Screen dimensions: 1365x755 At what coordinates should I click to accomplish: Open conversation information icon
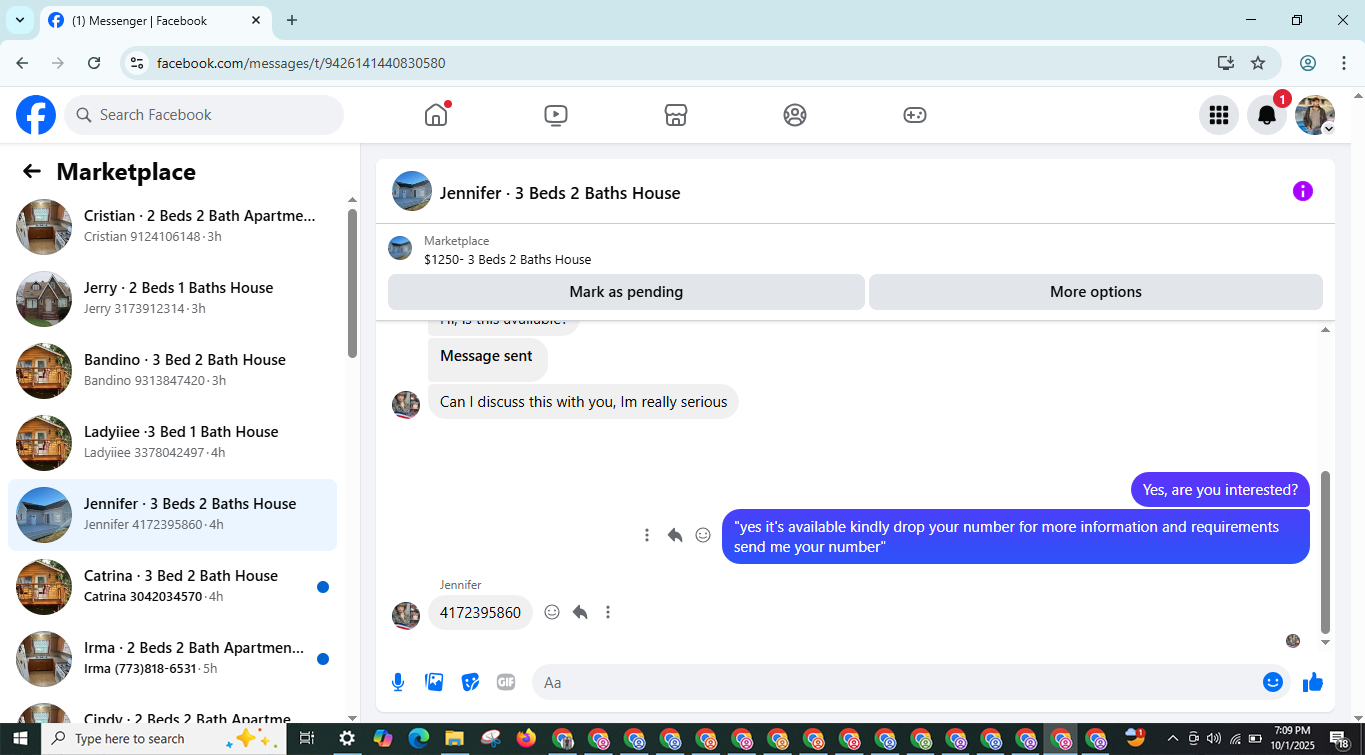[1302, 191]
